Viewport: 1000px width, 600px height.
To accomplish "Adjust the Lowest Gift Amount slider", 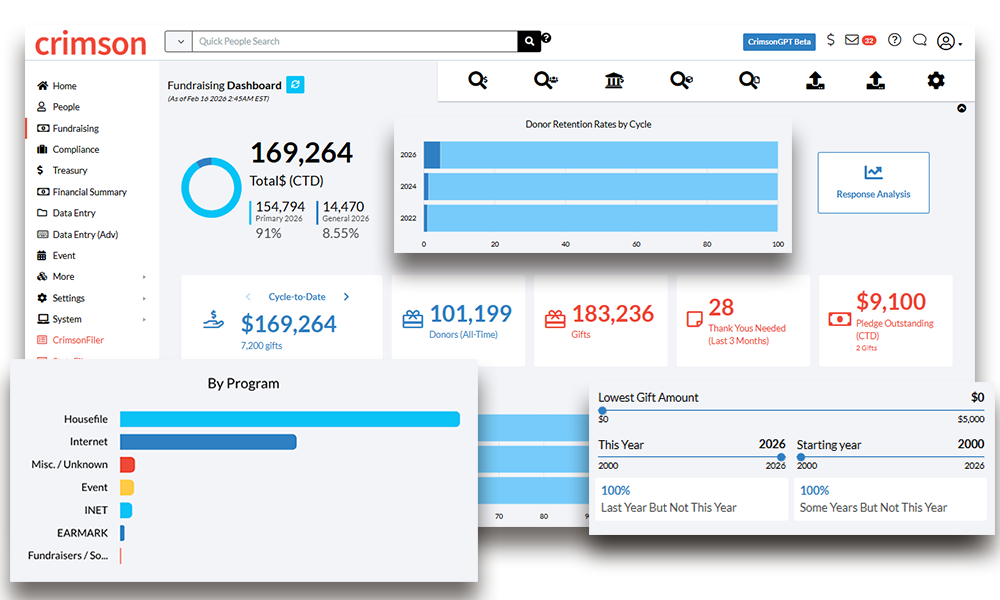I will [602, 410].
